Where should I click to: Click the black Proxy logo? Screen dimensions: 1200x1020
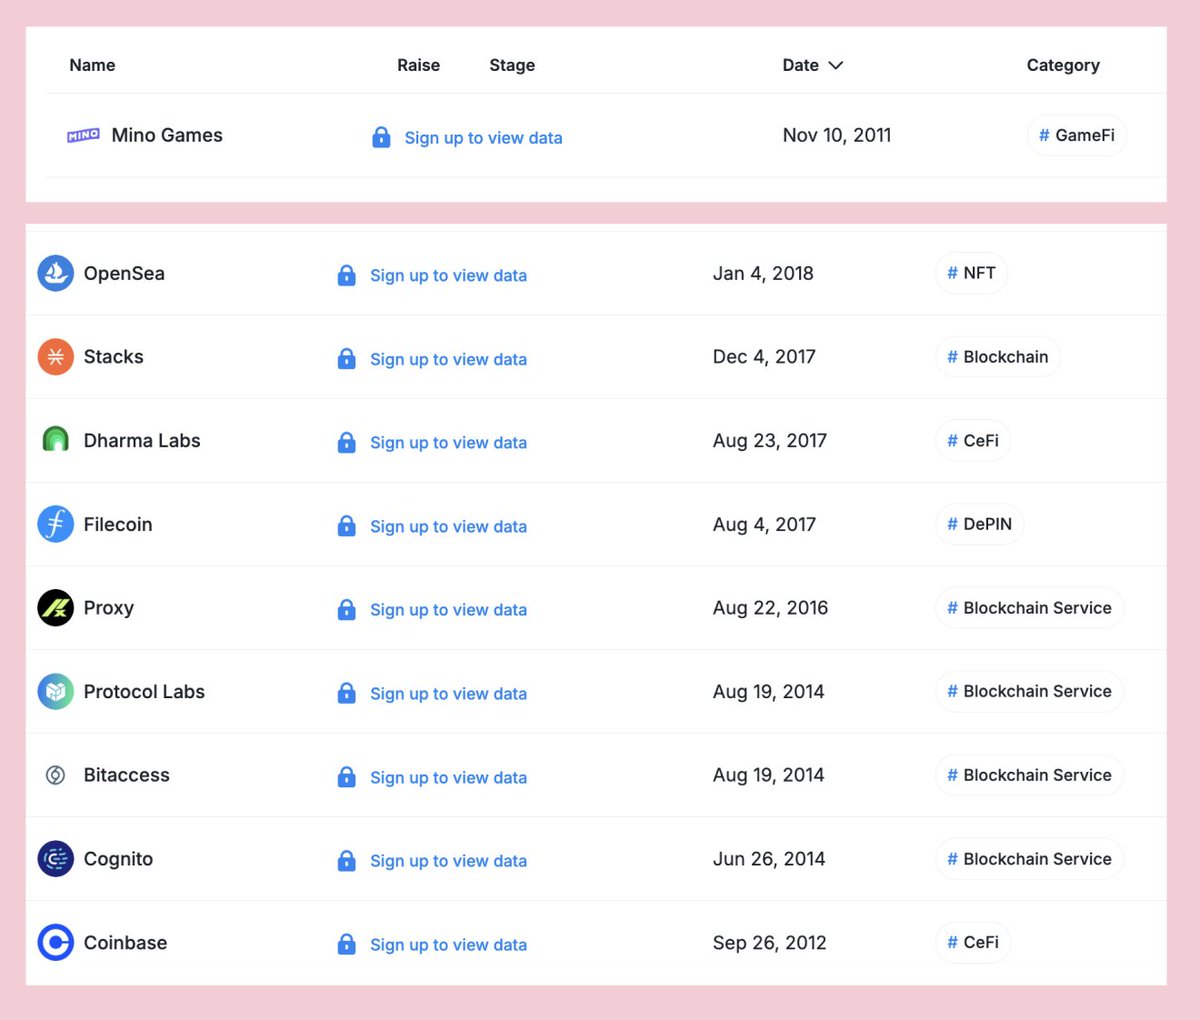[55, 608]
